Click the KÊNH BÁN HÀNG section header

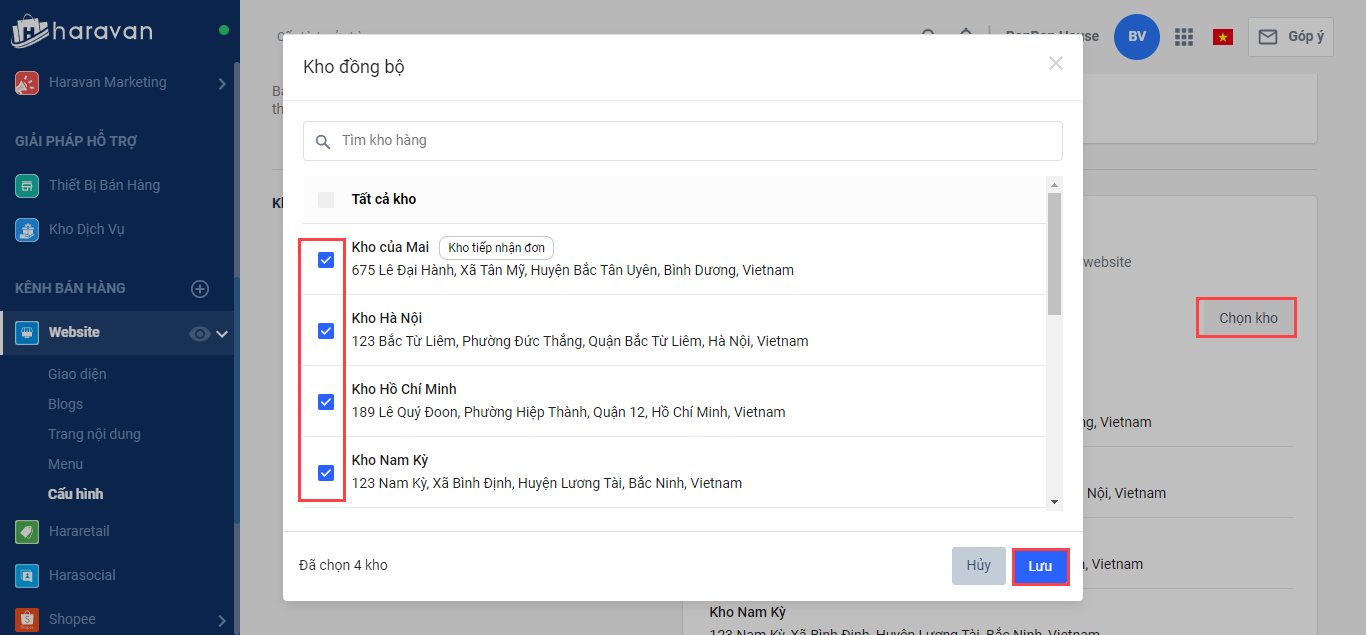70,289
